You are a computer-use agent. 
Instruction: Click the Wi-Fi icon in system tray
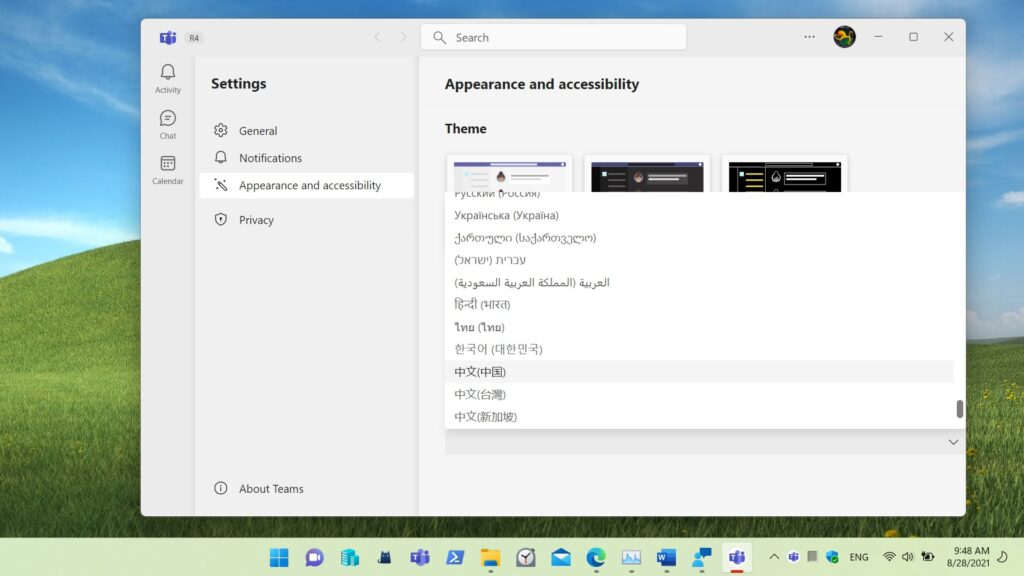(x=889, y=557)
